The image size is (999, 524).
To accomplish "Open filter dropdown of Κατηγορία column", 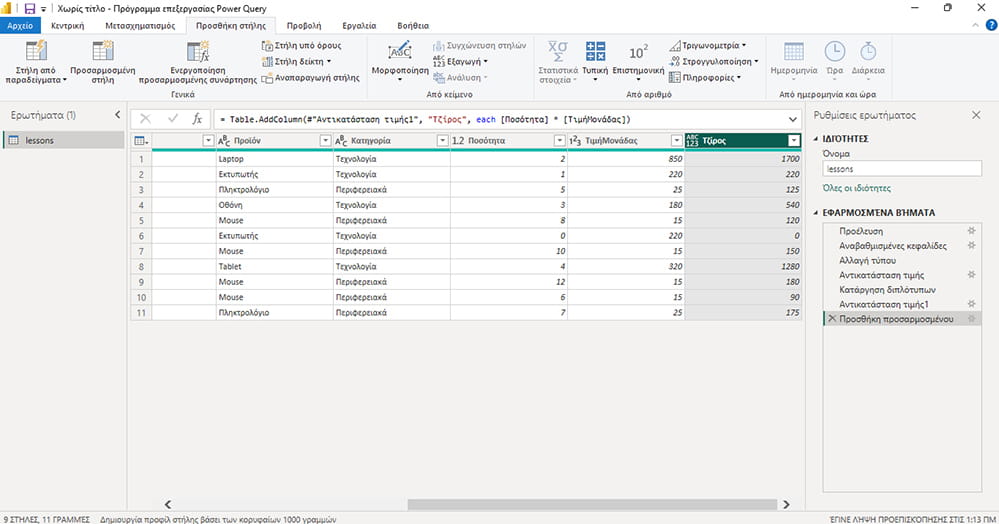I will tap(442, 141).
